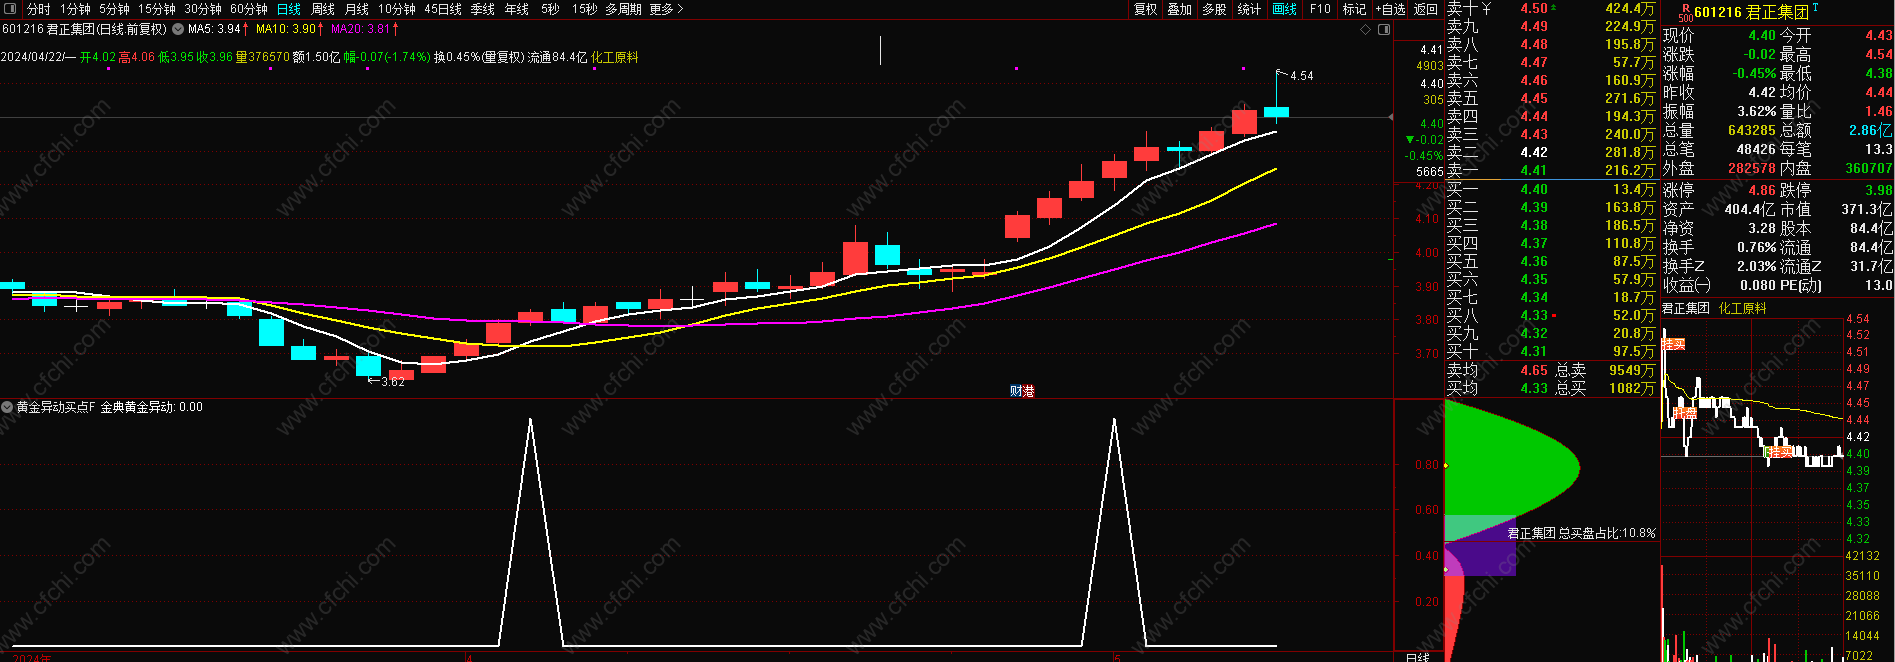Click the 君正集团 label above mini chart
Image resolution: width=1895 pixels, height=662 pixels.
[x=1686, y=308]
